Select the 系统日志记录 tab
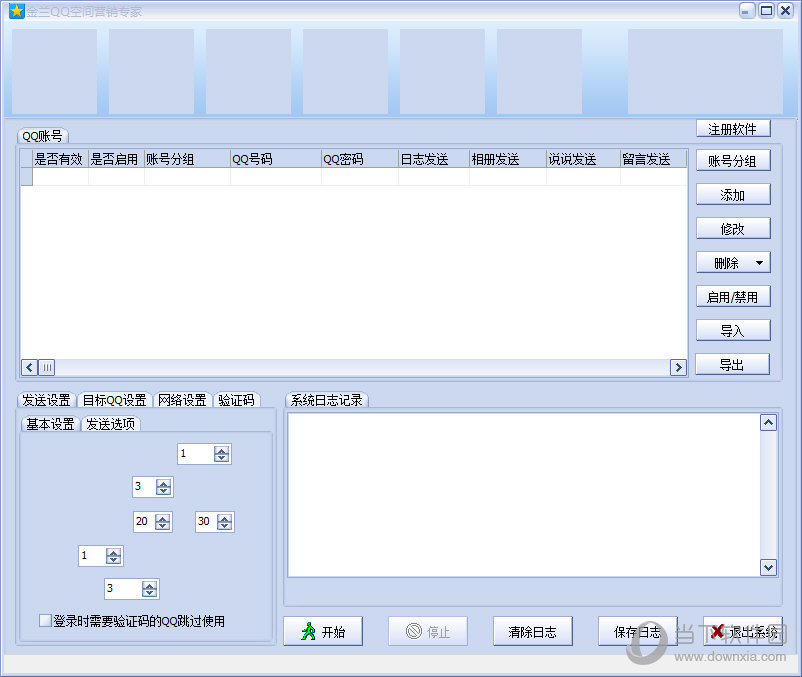This screenshot has height=677, width=802. pyautogui.click(x=326, y=399)
